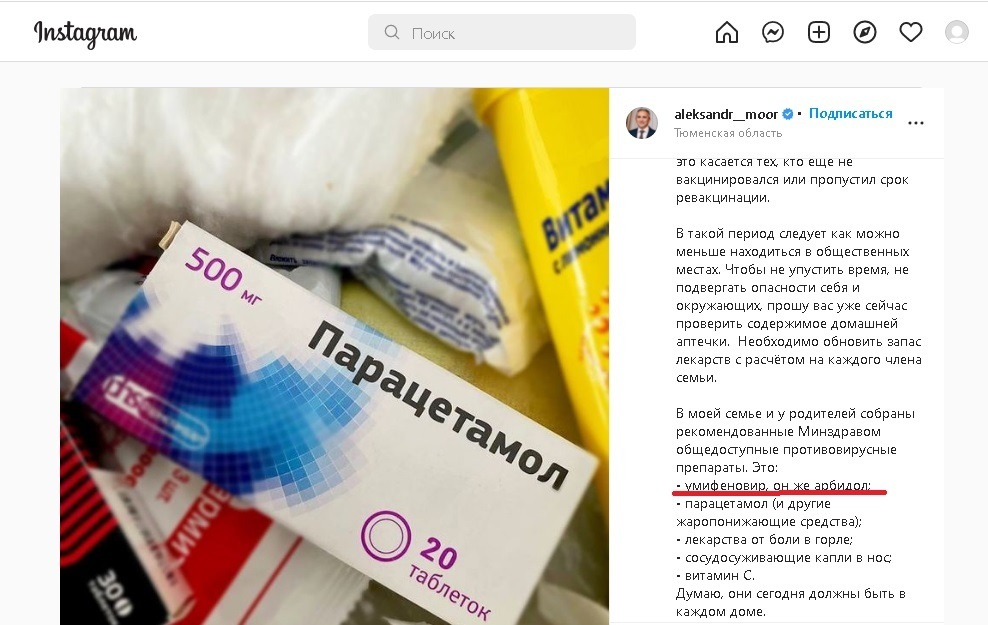Image resolution: width=988 pixels, height=625 pixels.
Task: Click the Поиск search field
Action: tap(502, 32)
